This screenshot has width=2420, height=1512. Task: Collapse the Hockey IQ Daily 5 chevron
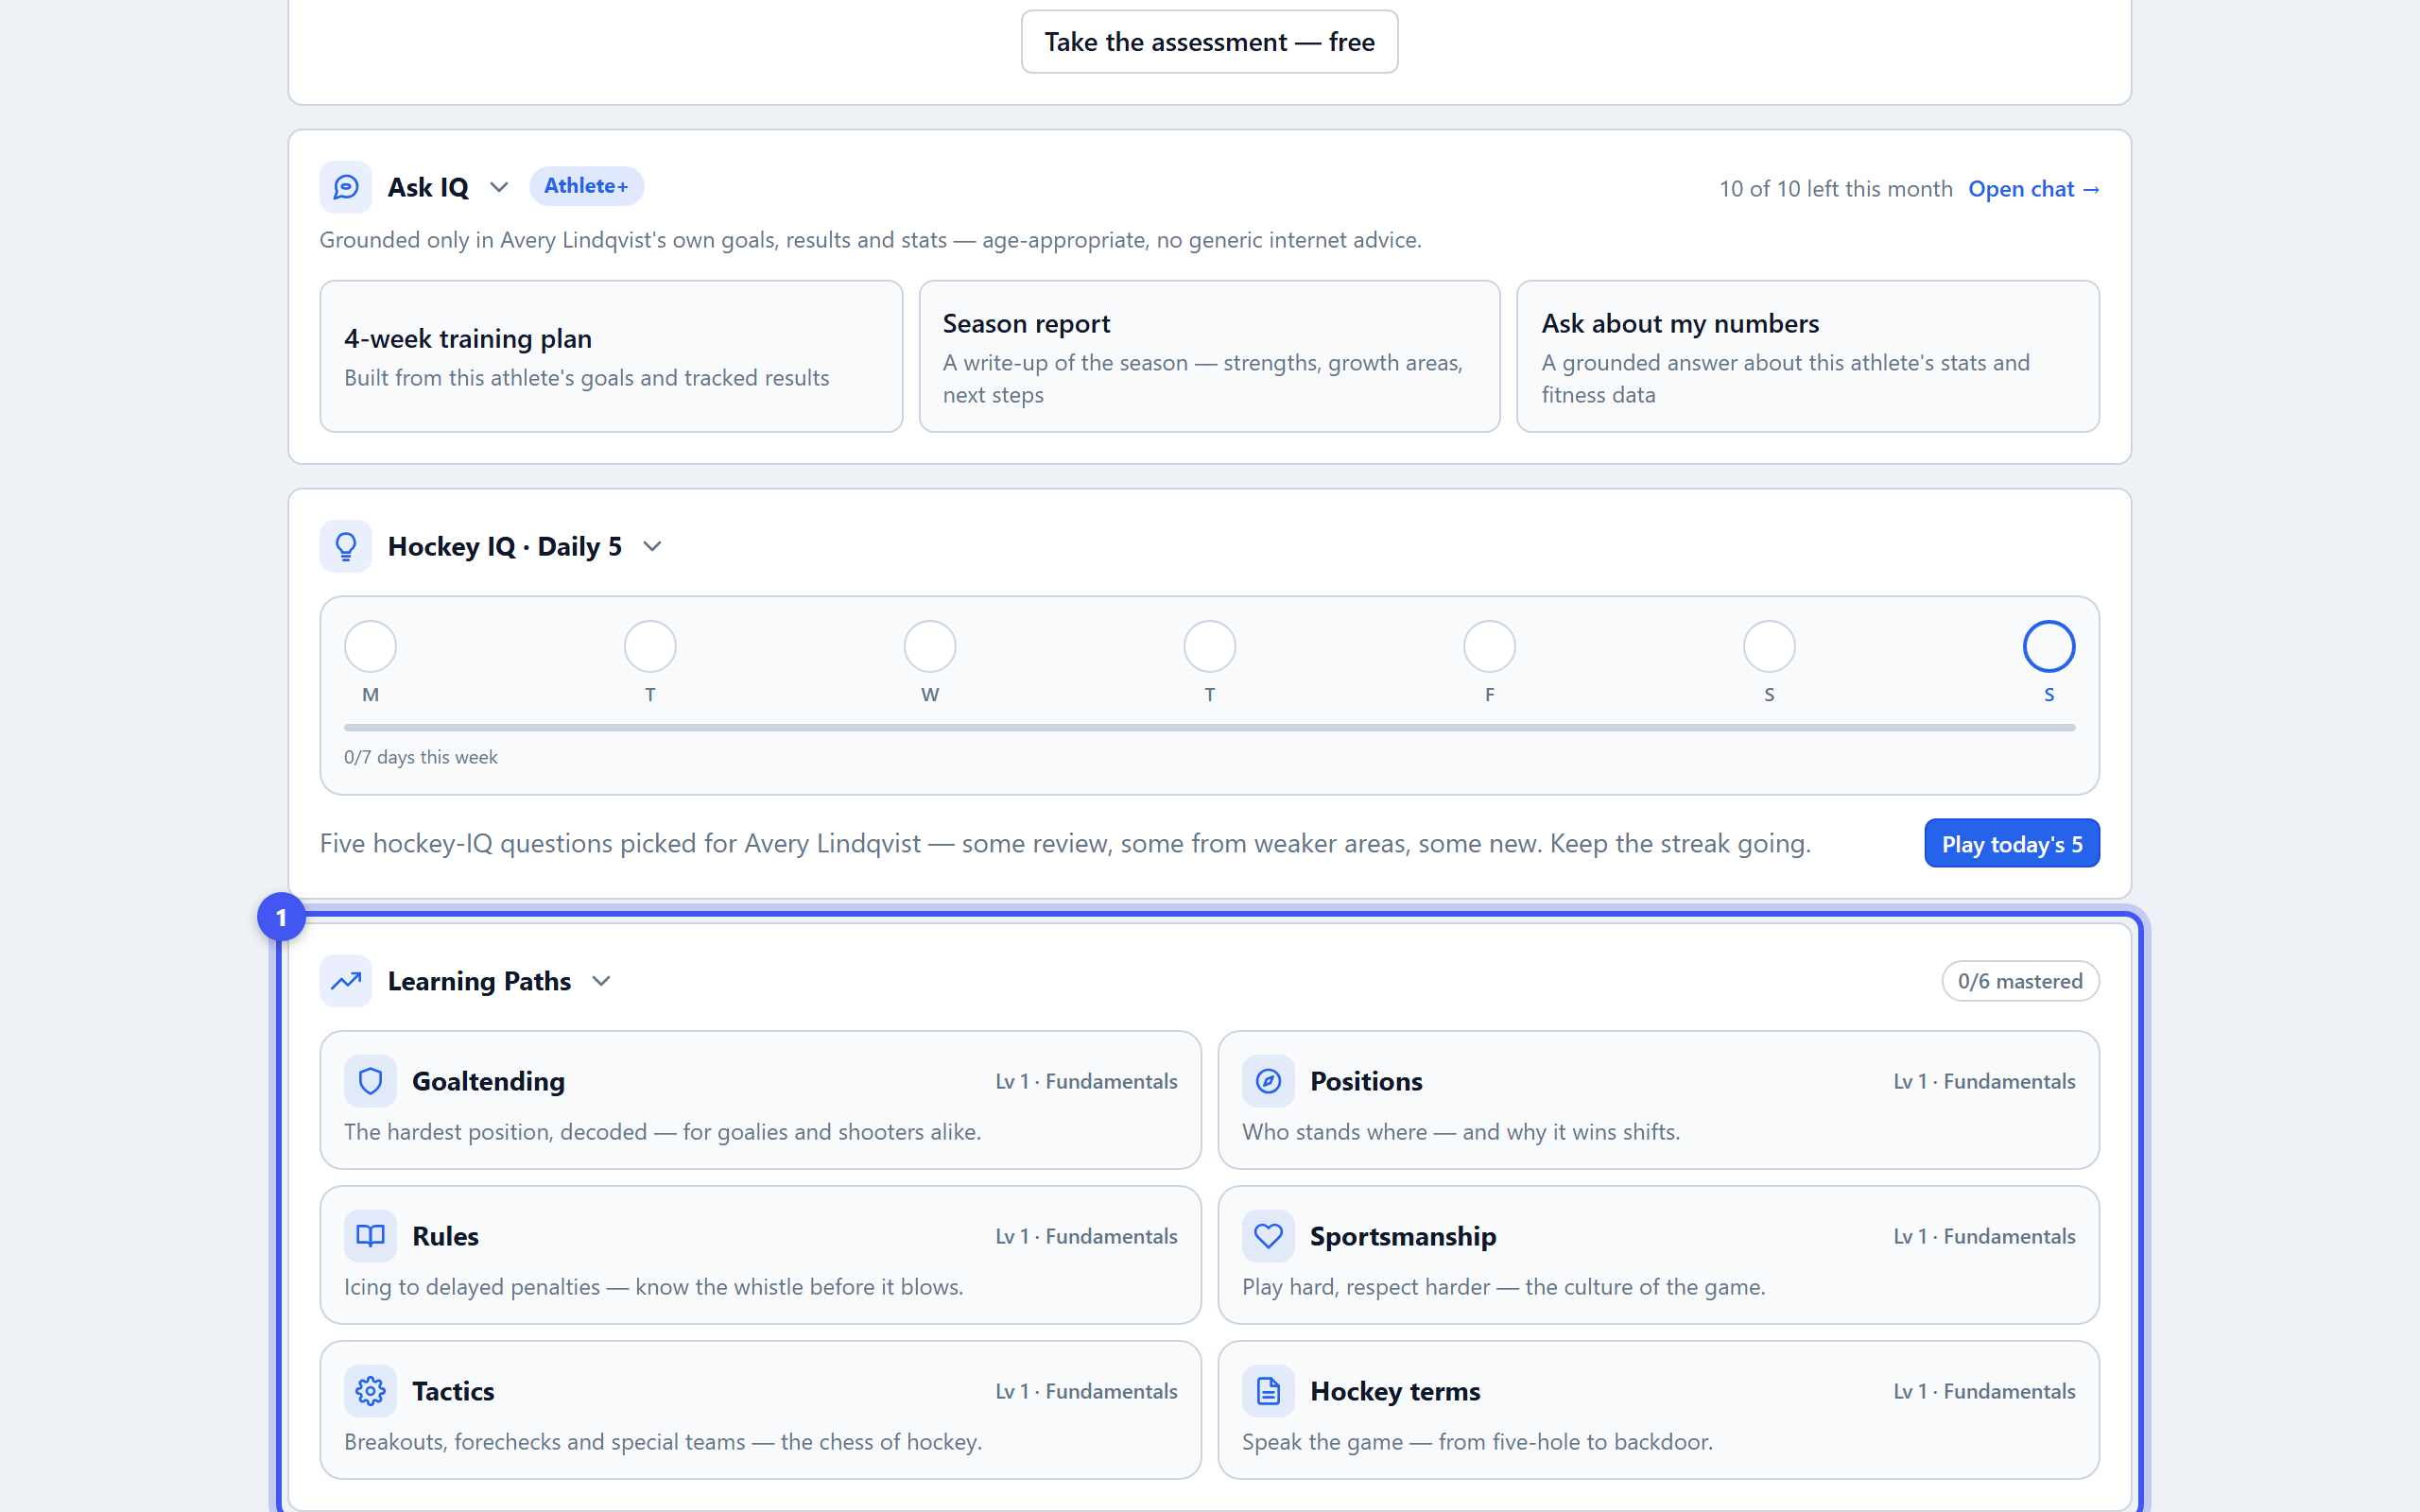[x=652, y=546]
